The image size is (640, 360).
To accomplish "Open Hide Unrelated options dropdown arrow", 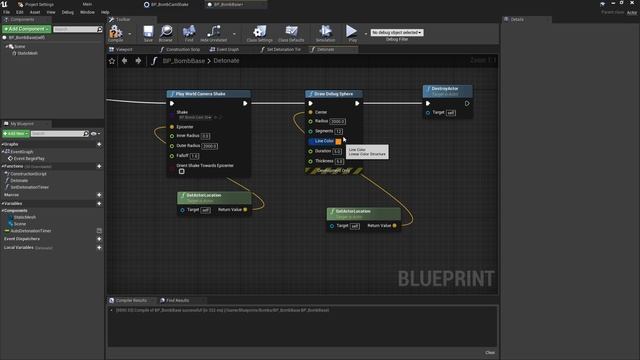I will (x=234, y=34).
